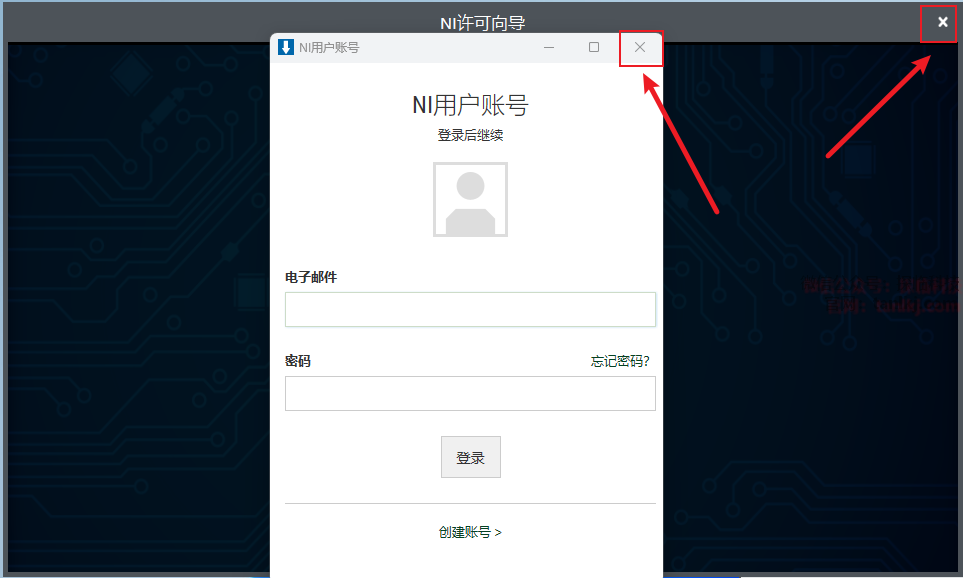The height and width of the screenshot is (578, 963).
Task: Minimize the NI用户账号 window
Action: 549,47
